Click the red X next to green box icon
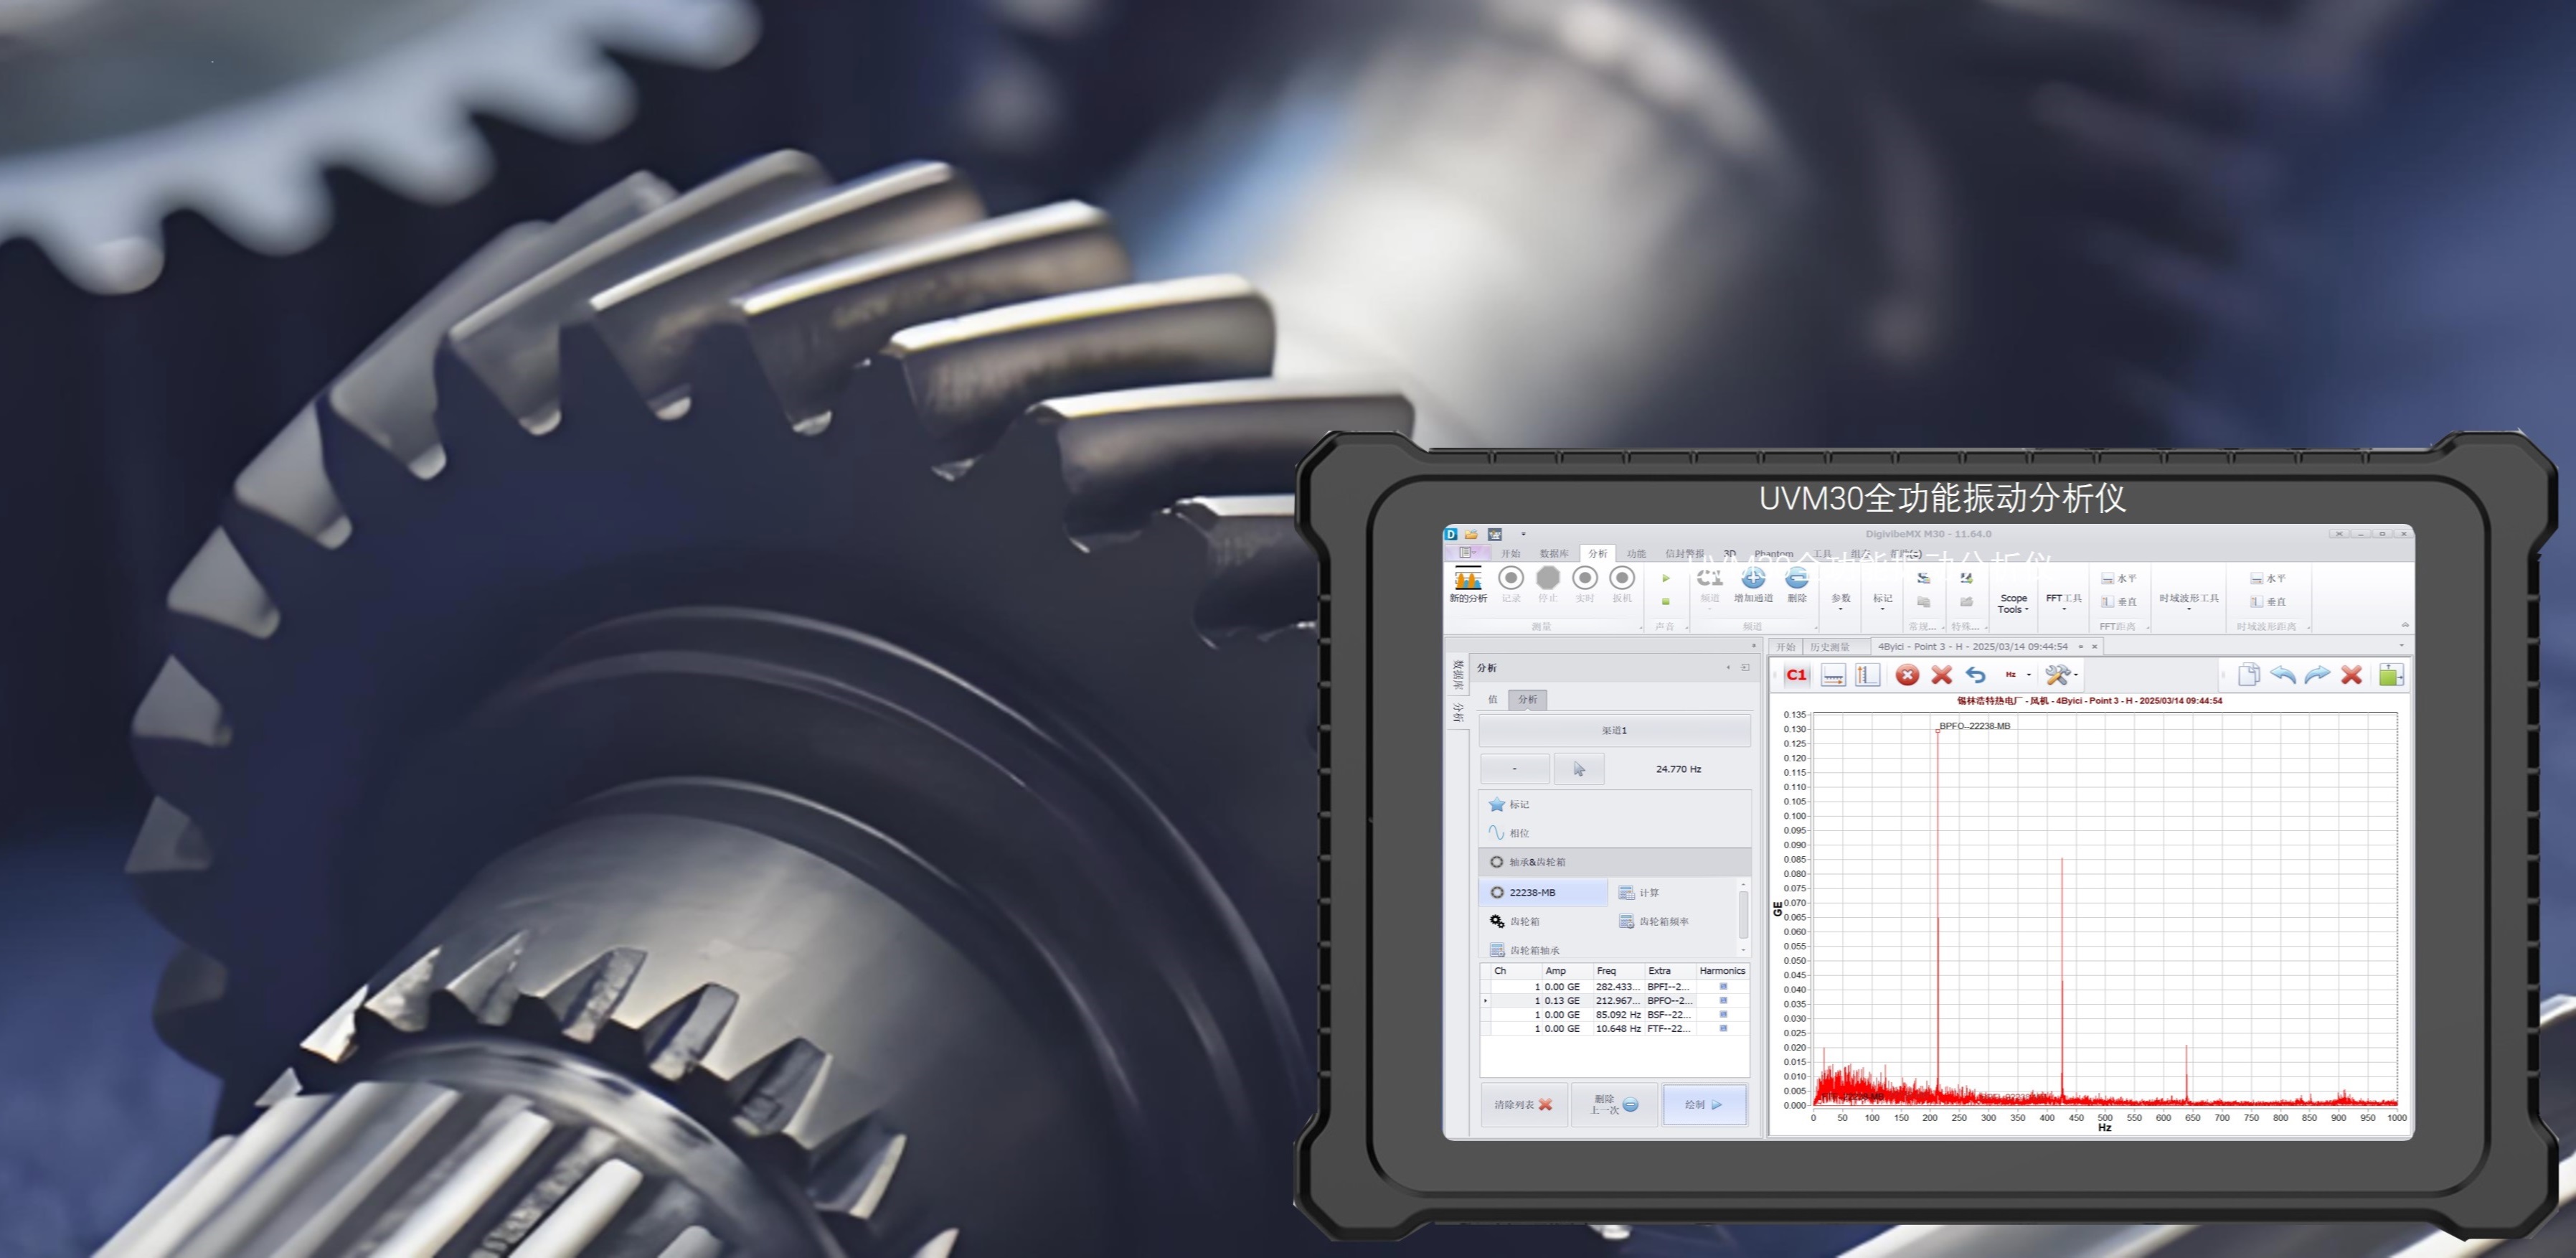The image size is (2576, 1258). [2352, 675]
